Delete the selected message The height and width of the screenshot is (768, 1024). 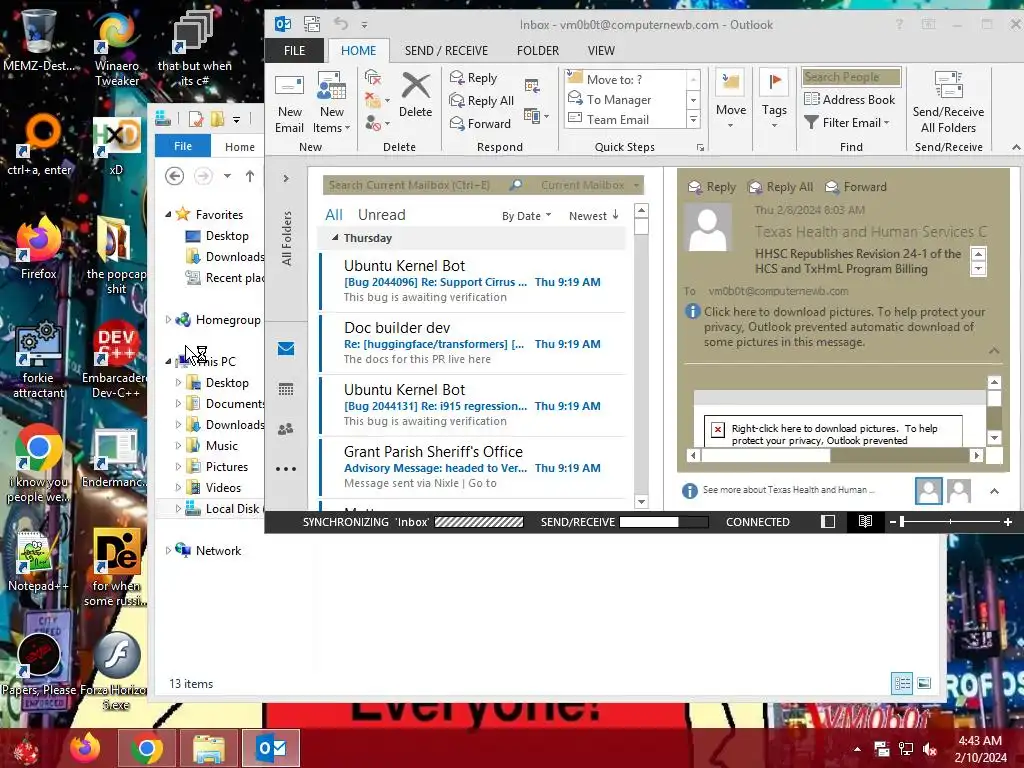point(415,96)
